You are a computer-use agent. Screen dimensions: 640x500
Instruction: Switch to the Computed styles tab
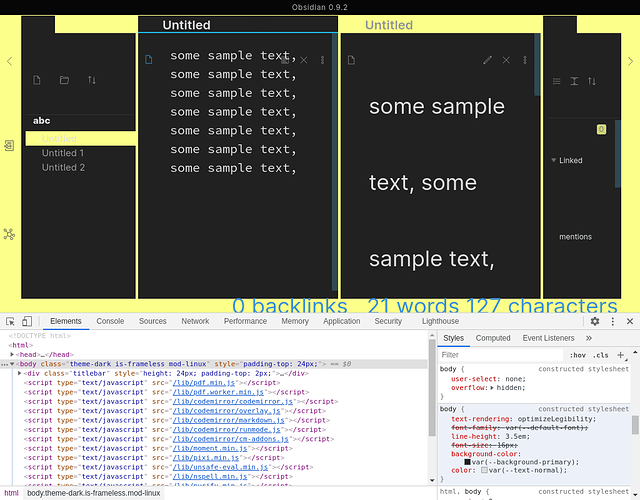click(493, 338)
